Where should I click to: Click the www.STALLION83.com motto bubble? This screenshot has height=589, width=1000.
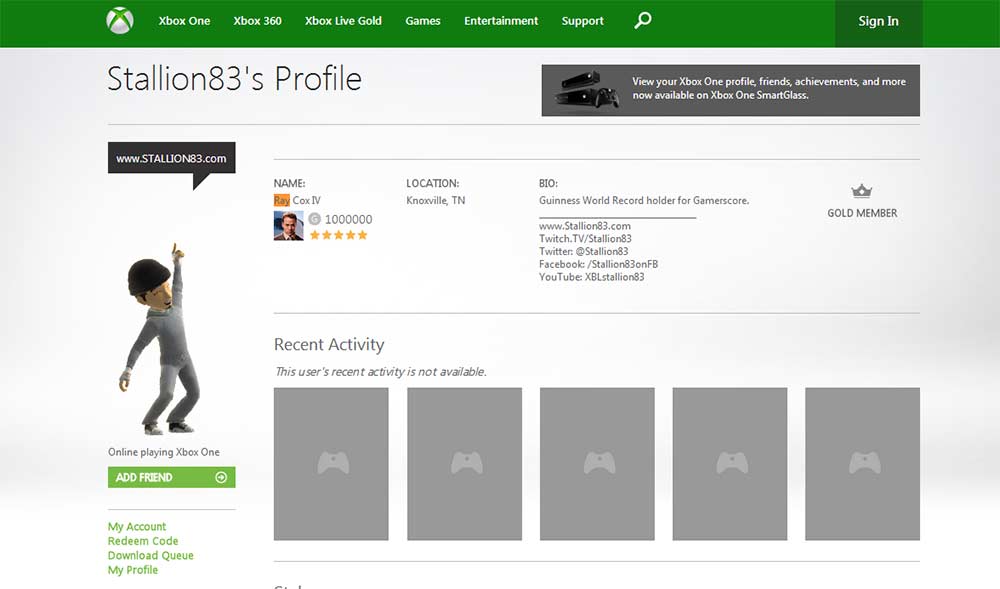click(x=172, y=158)
